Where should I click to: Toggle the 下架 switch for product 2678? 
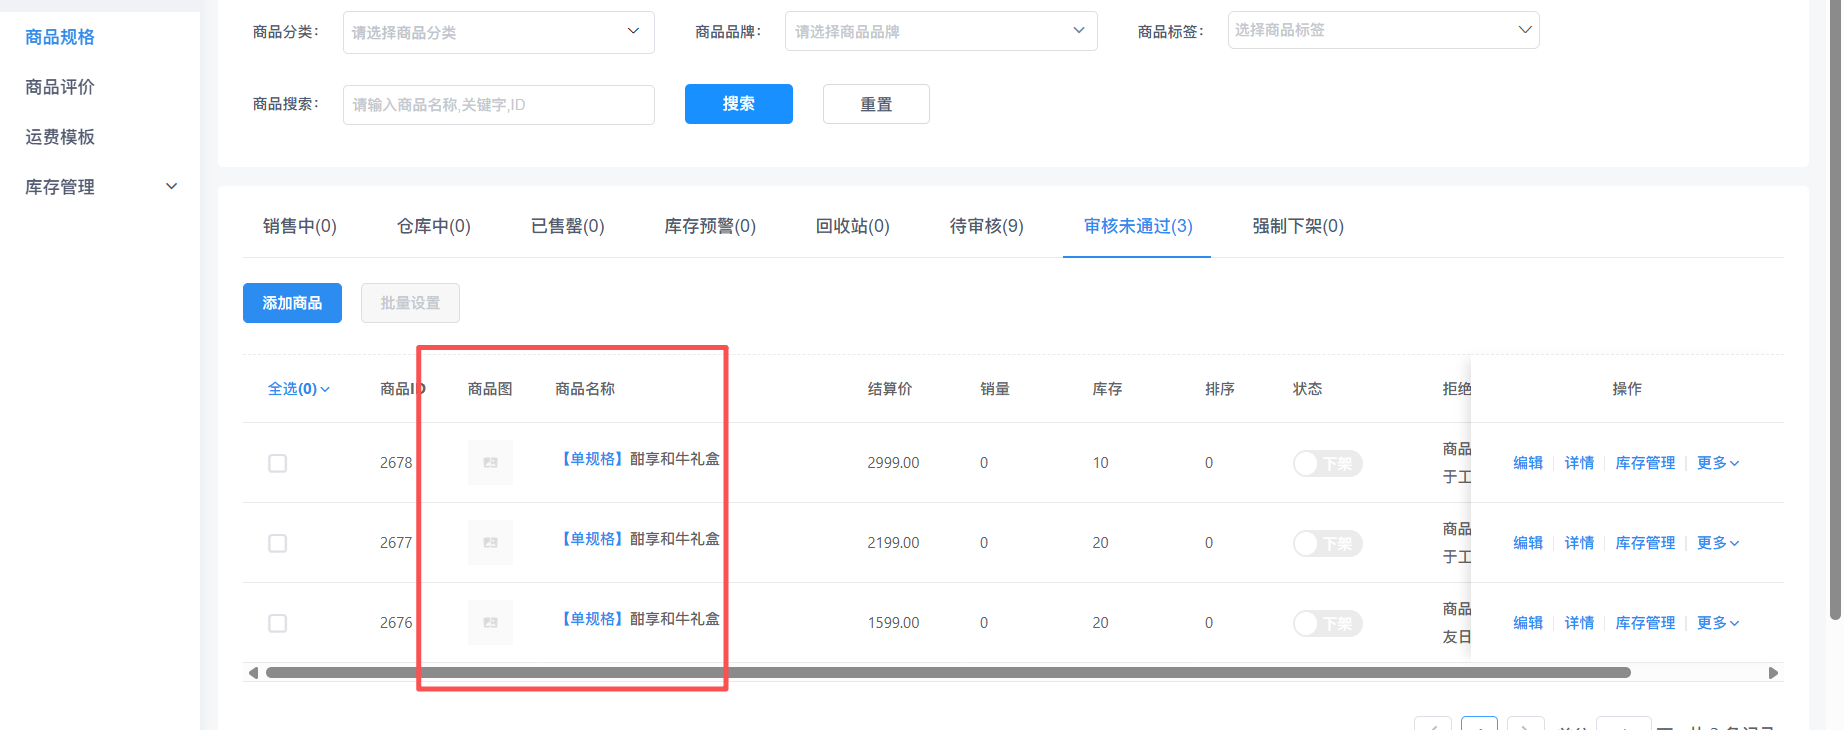[1327, 464]
